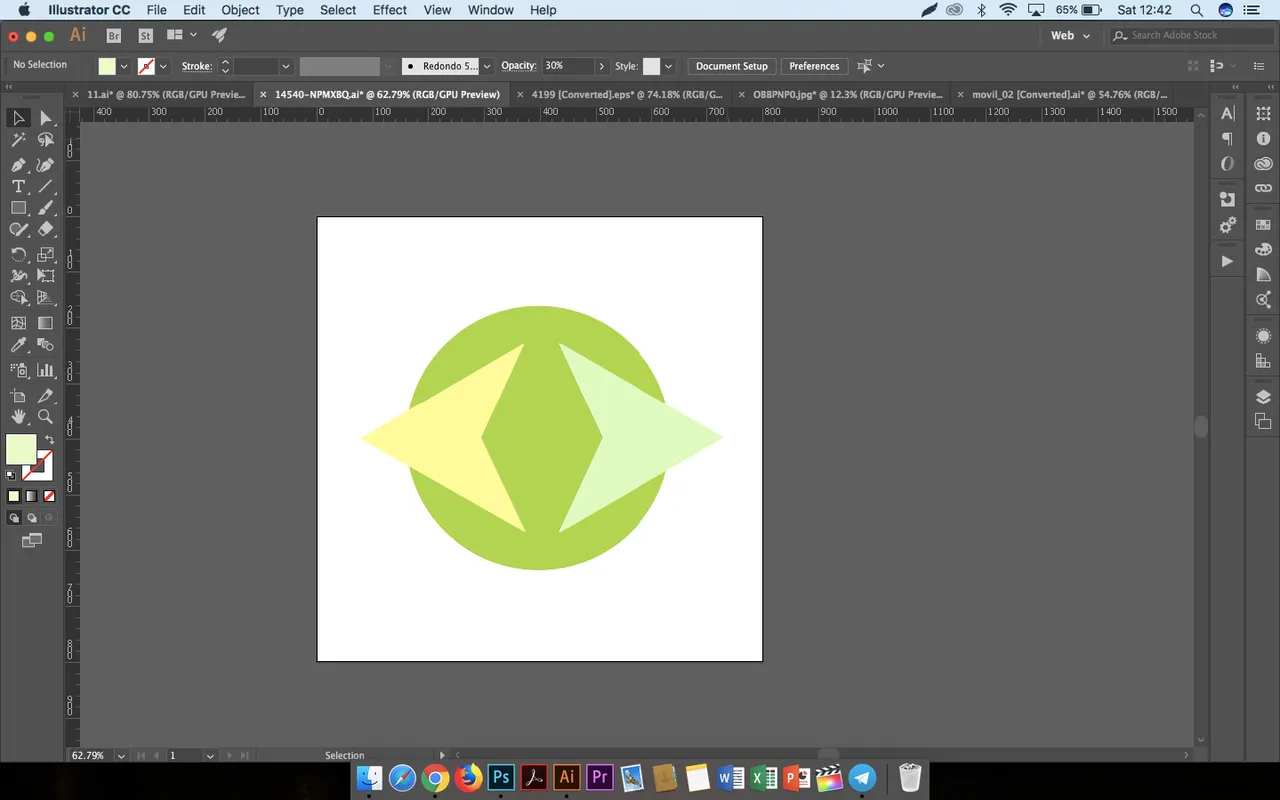Viewport: 1280px width, 800px height.
Task: Open the Creative Cloud Libraries panel
Action: (1263, 163)
